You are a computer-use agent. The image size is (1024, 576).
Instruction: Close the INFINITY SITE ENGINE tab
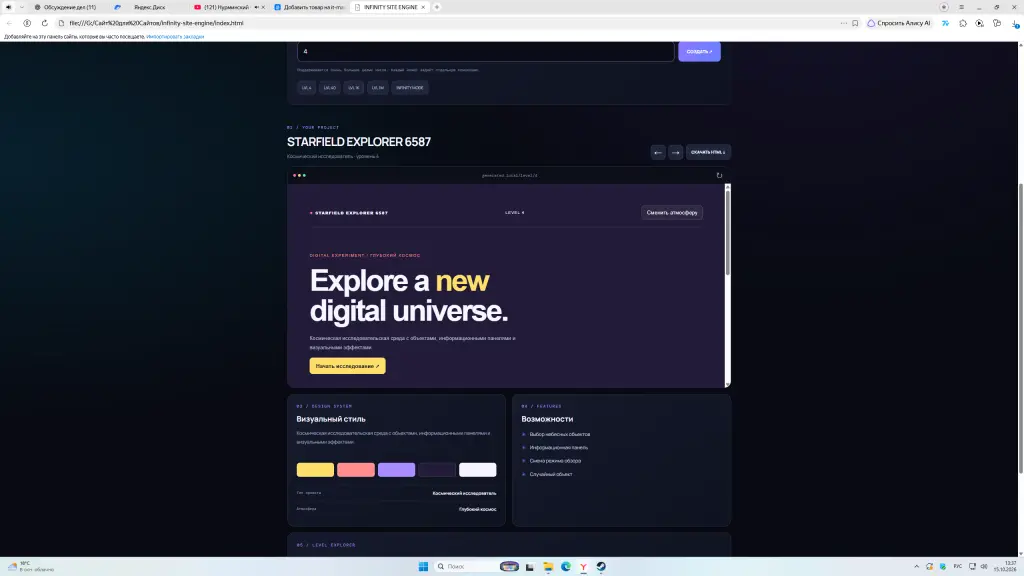click(x=423, y=7)
